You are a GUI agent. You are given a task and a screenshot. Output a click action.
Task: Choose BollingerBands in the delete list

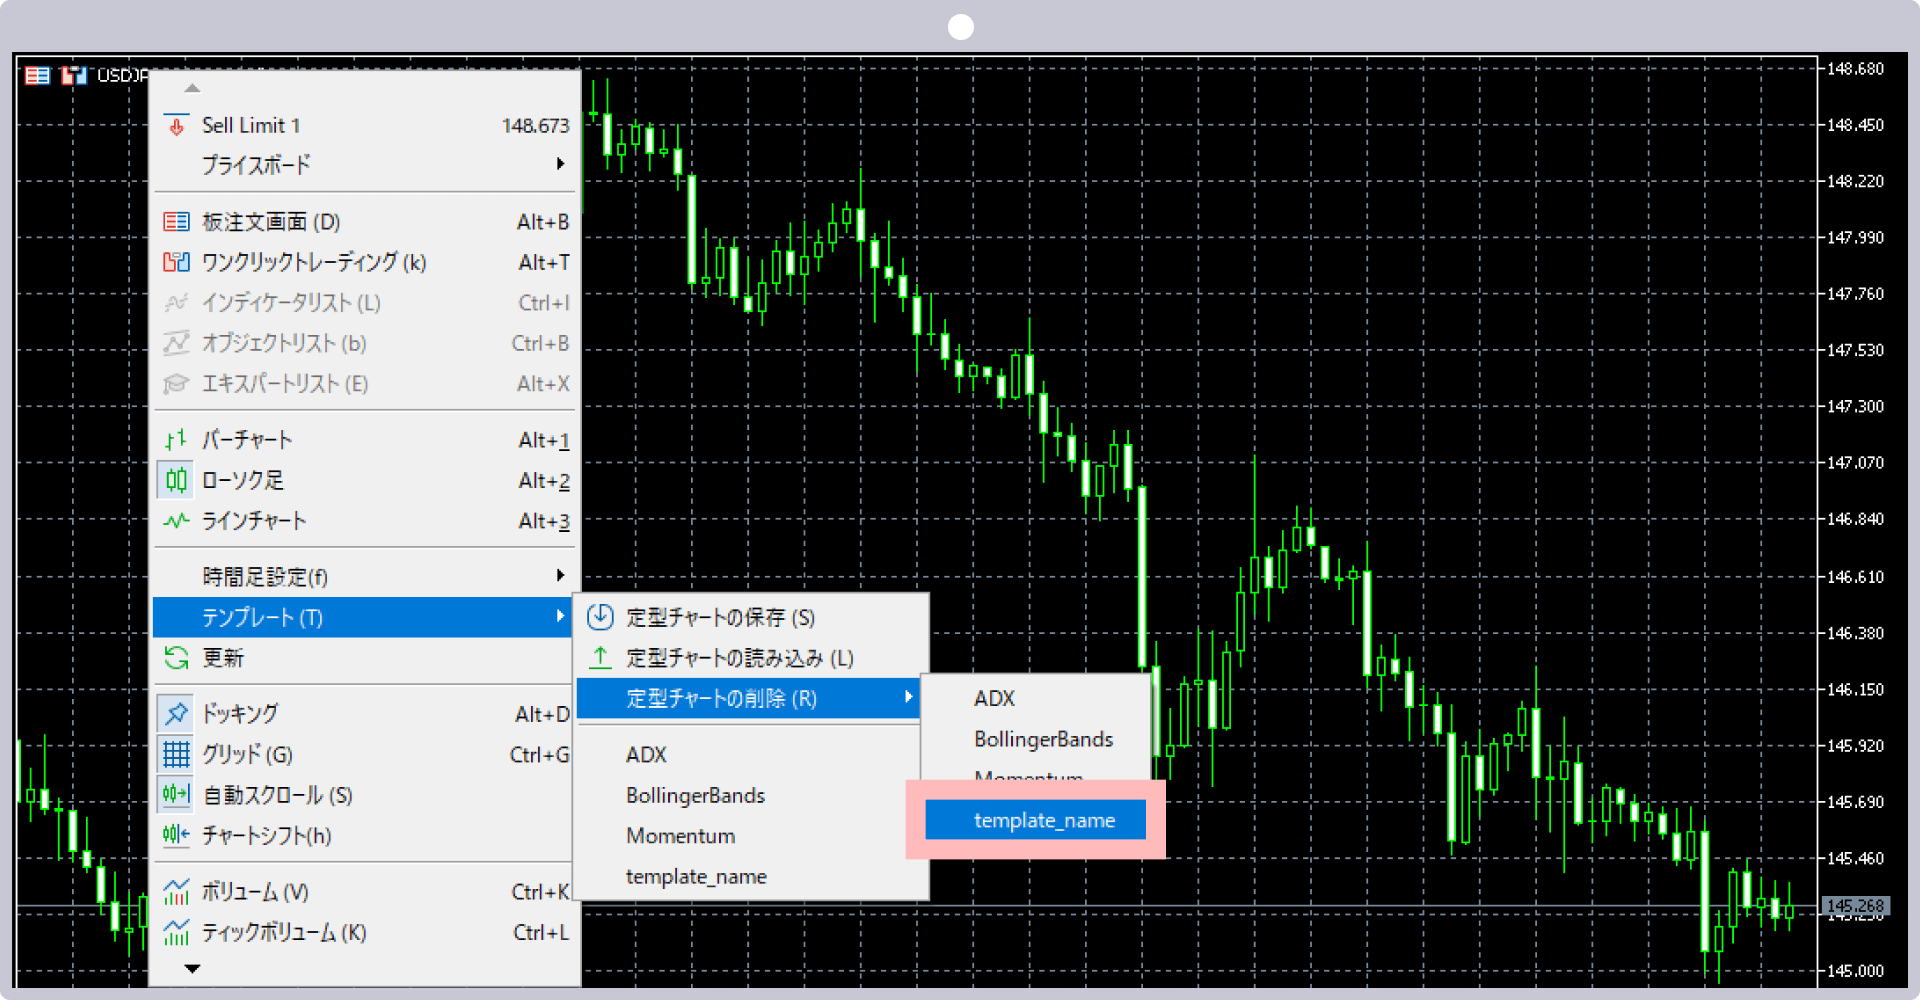pyautogui.click(x=1043, y=739)
